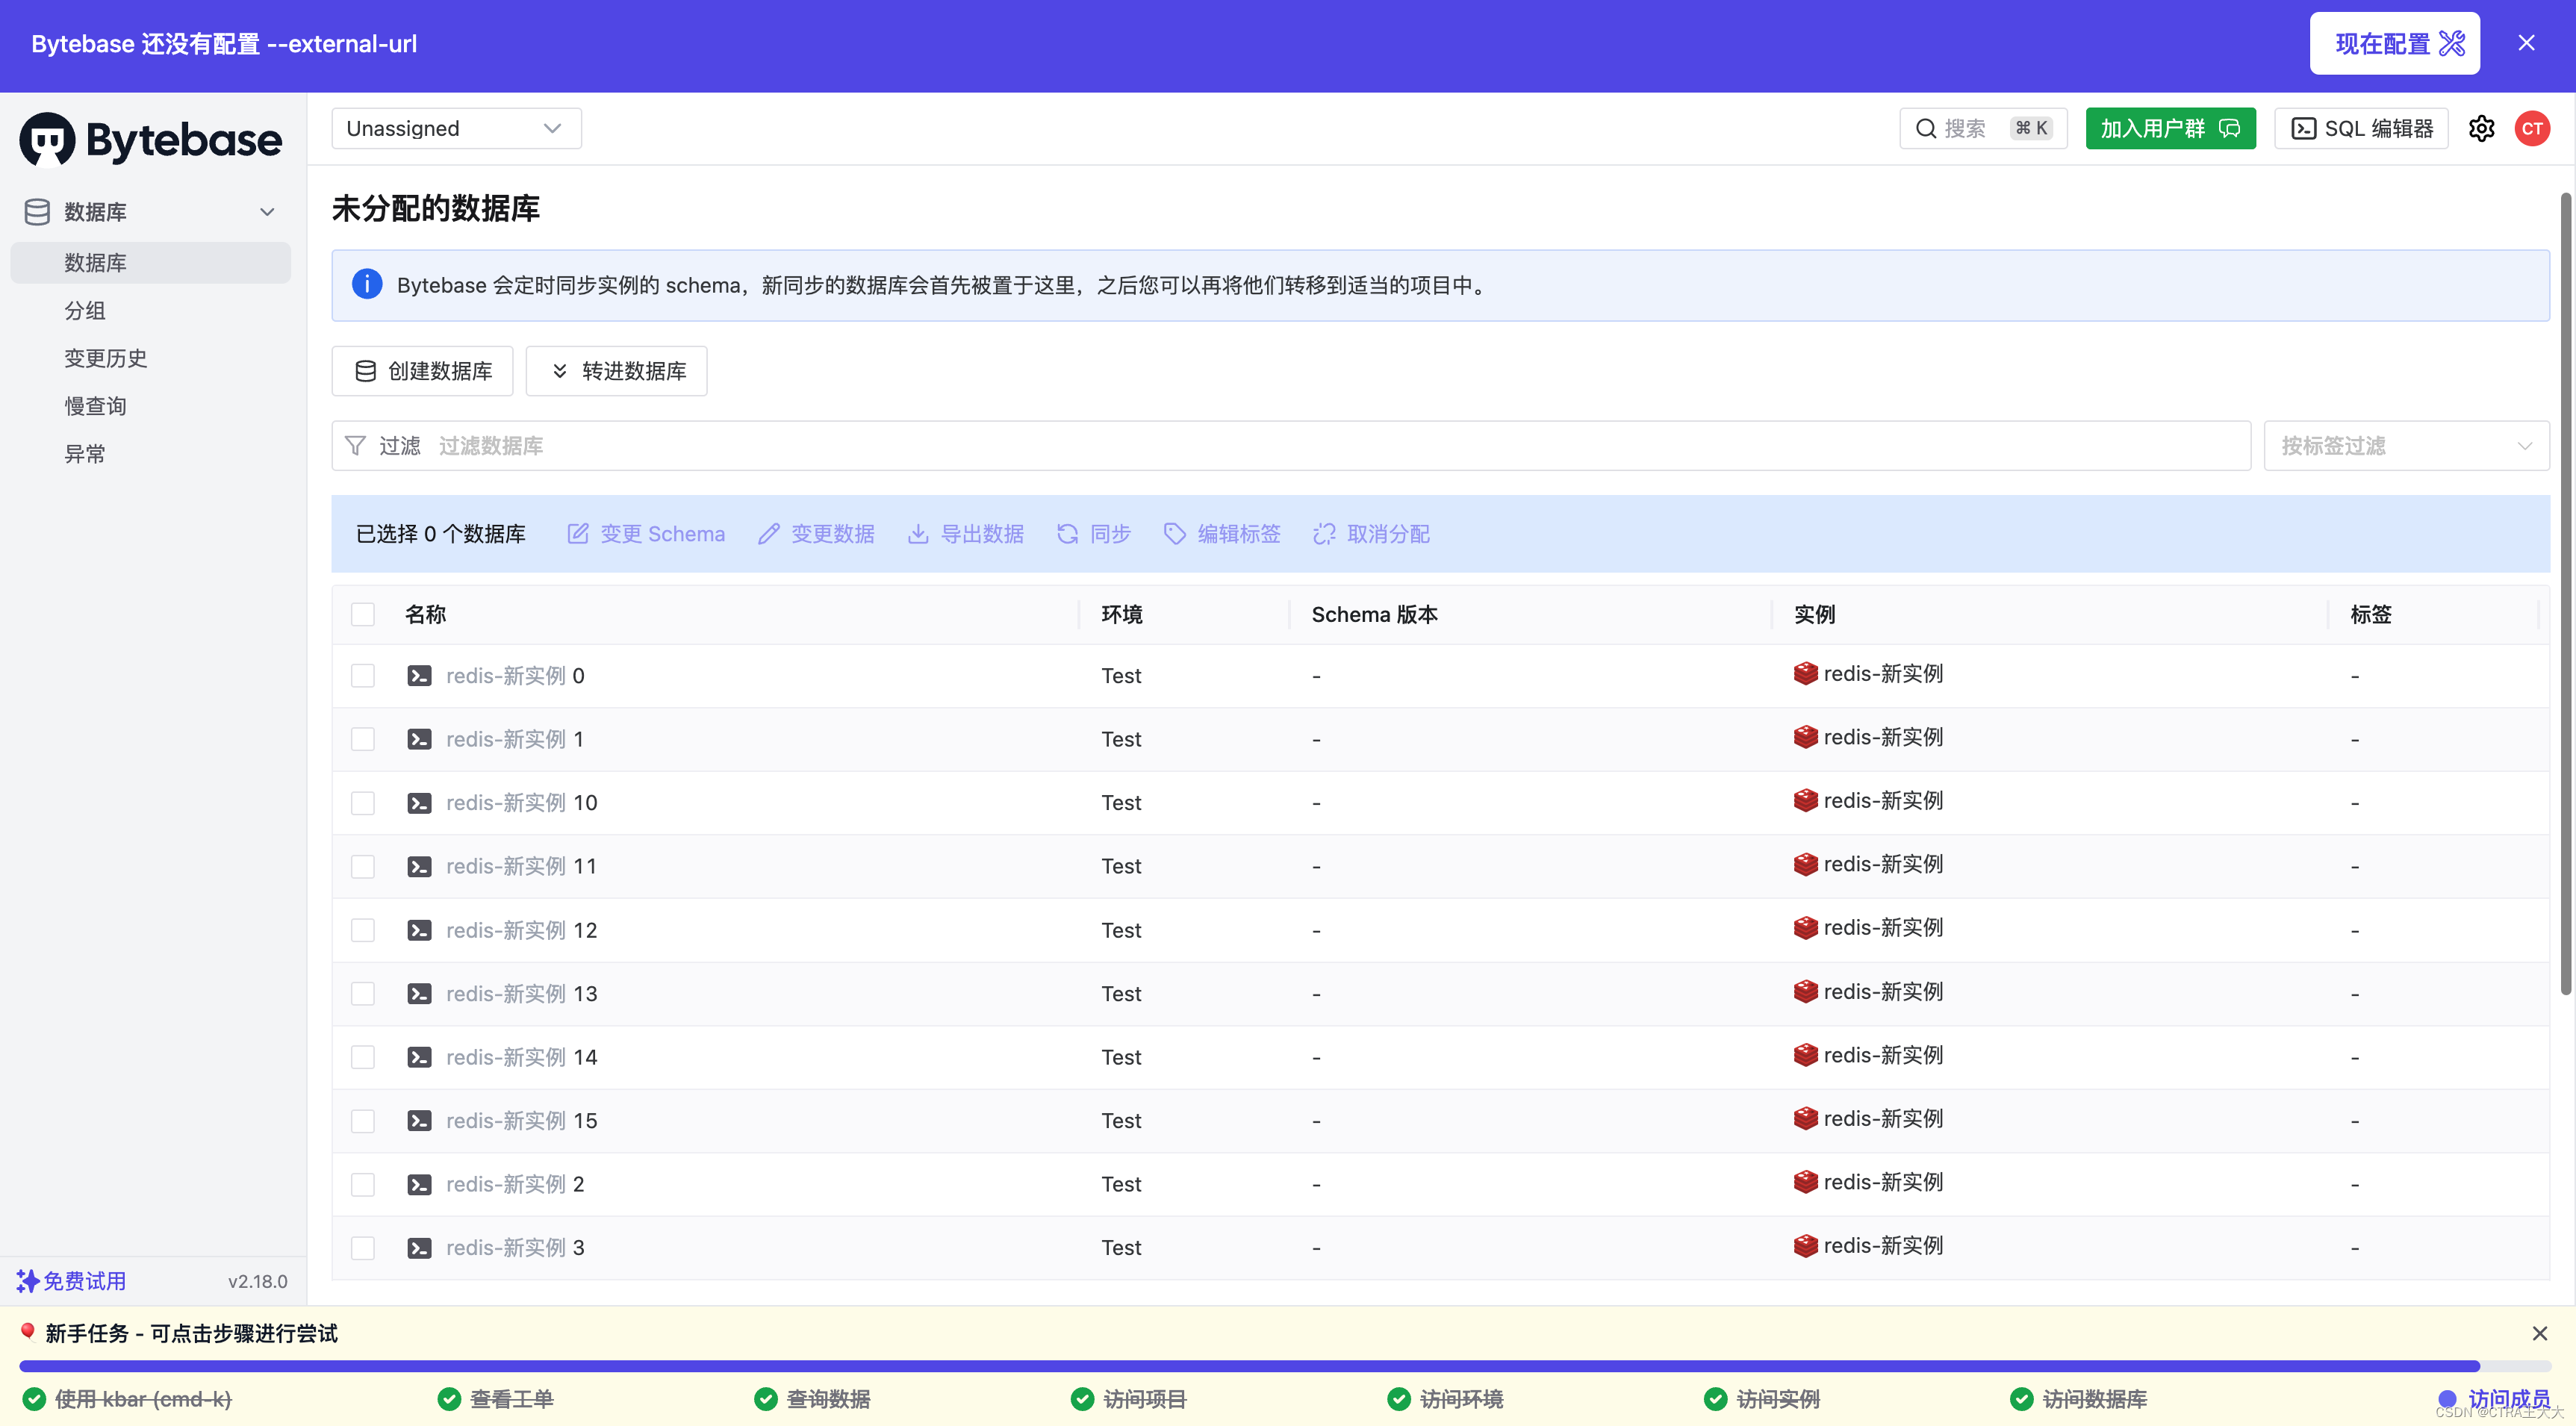Click the 访问成员 onboarding step

point(2494,1398)
